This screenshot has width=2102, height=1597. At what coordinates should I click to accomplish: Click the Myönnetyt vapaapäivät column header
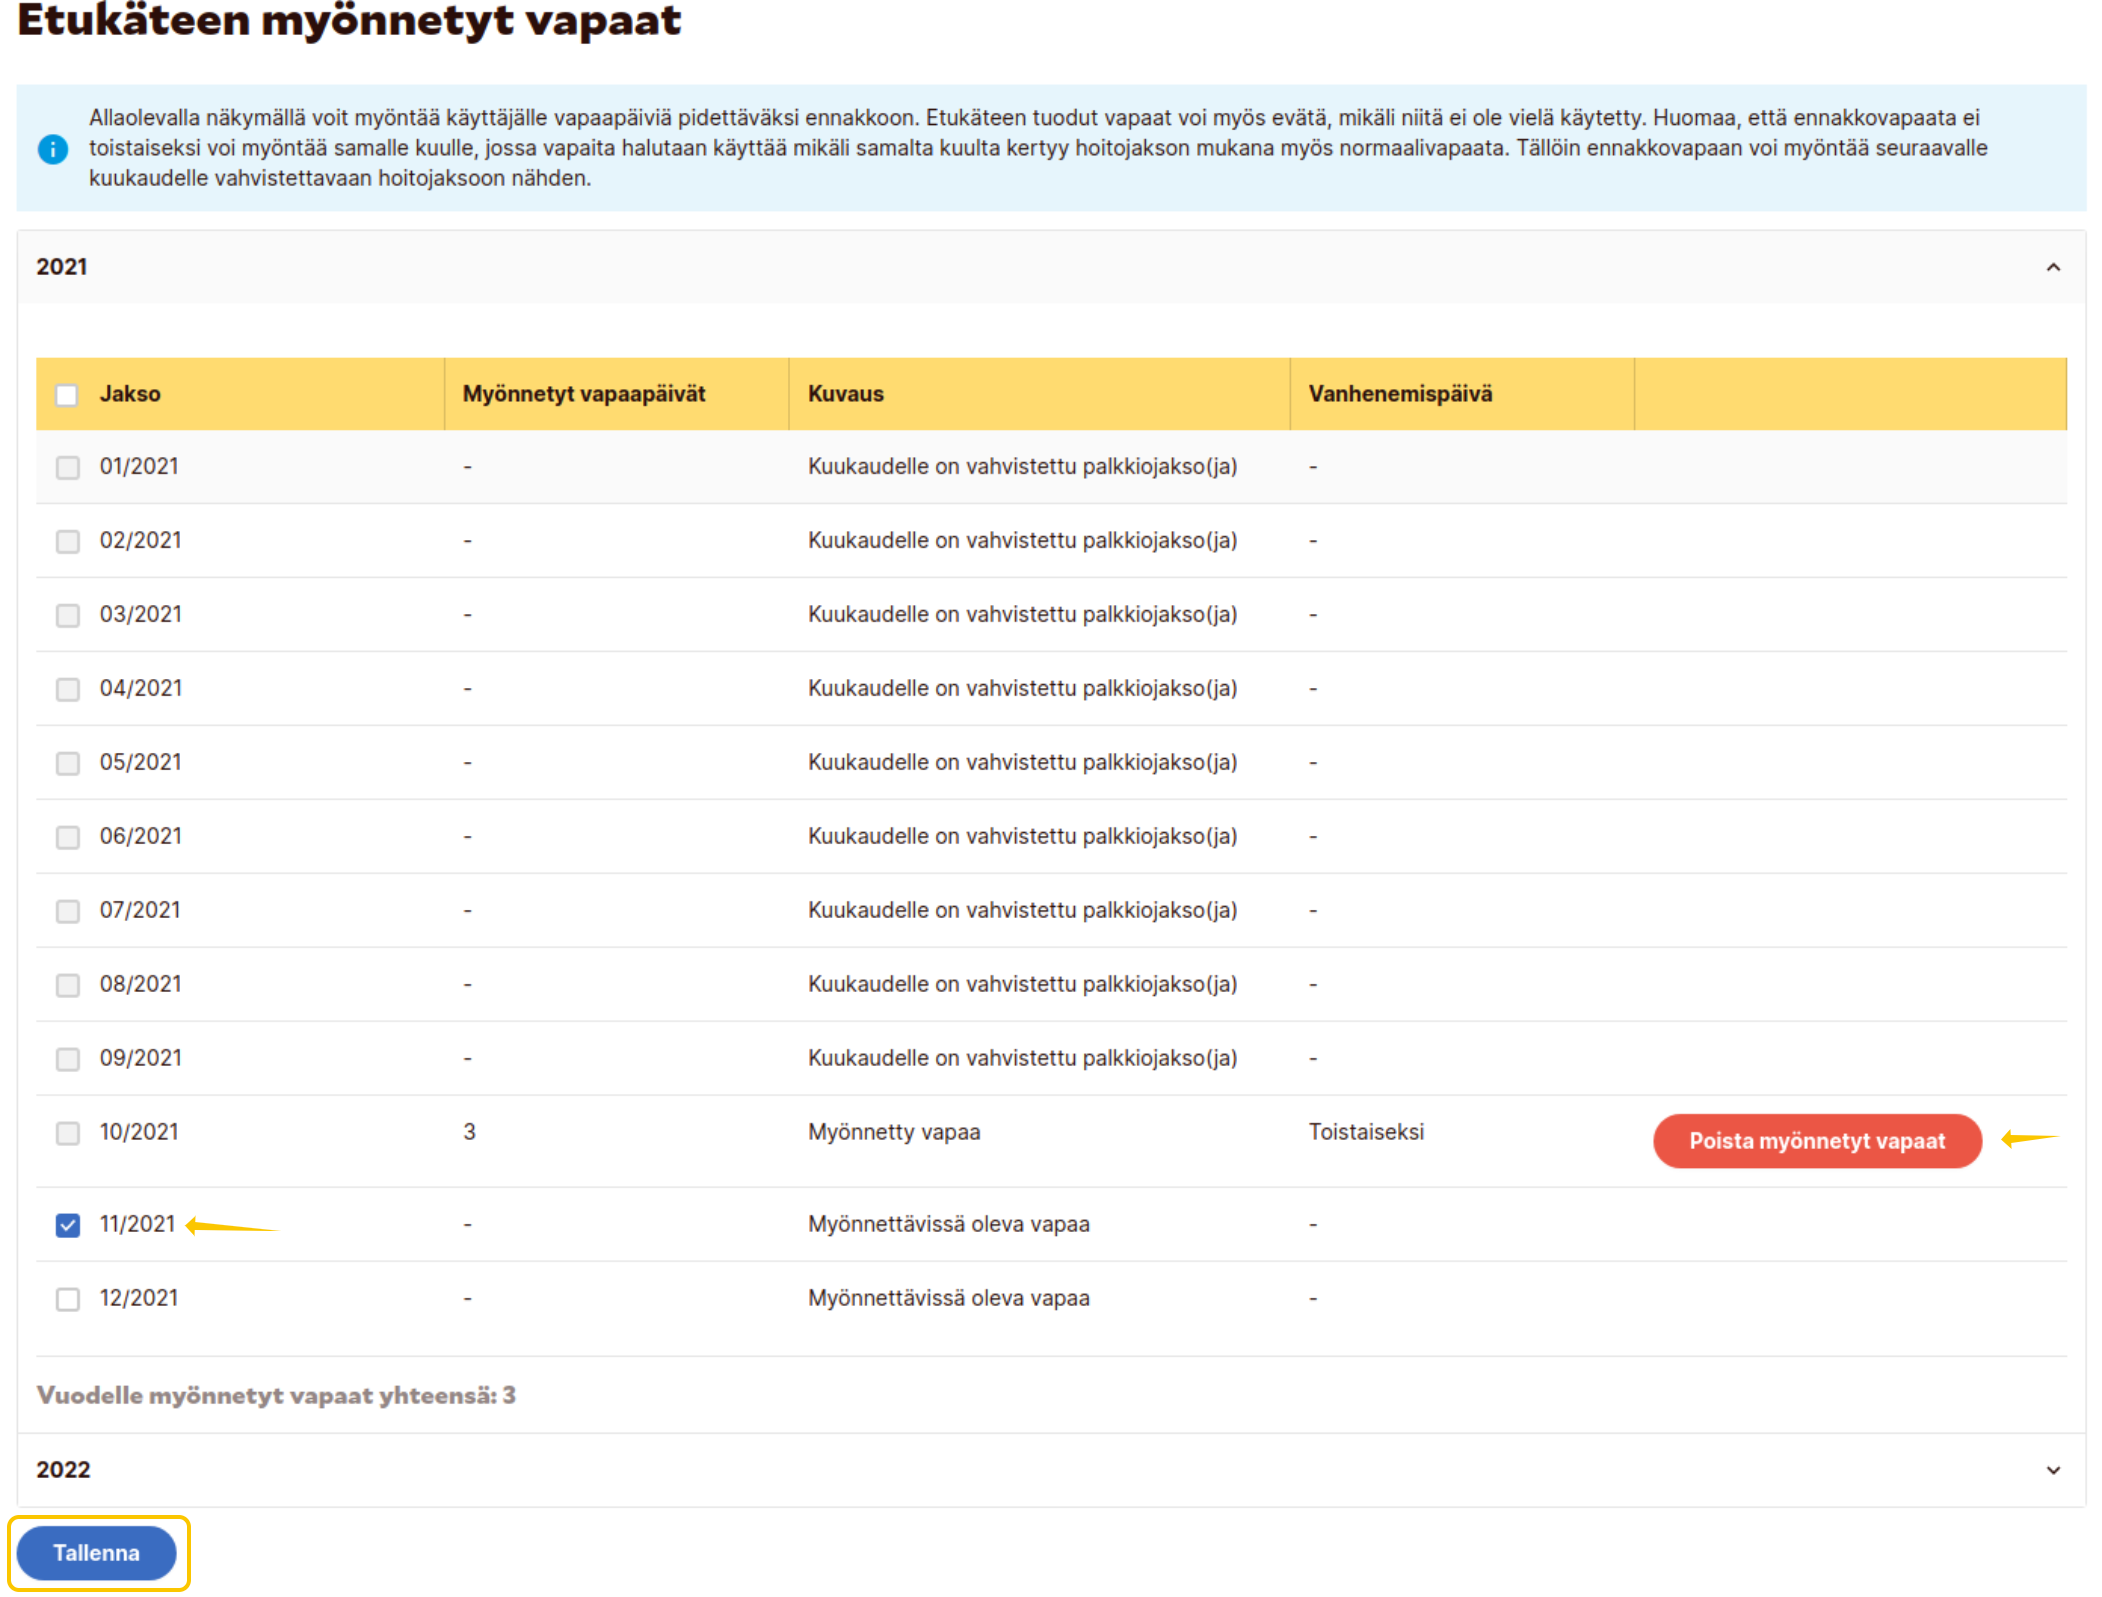[584, 394]
